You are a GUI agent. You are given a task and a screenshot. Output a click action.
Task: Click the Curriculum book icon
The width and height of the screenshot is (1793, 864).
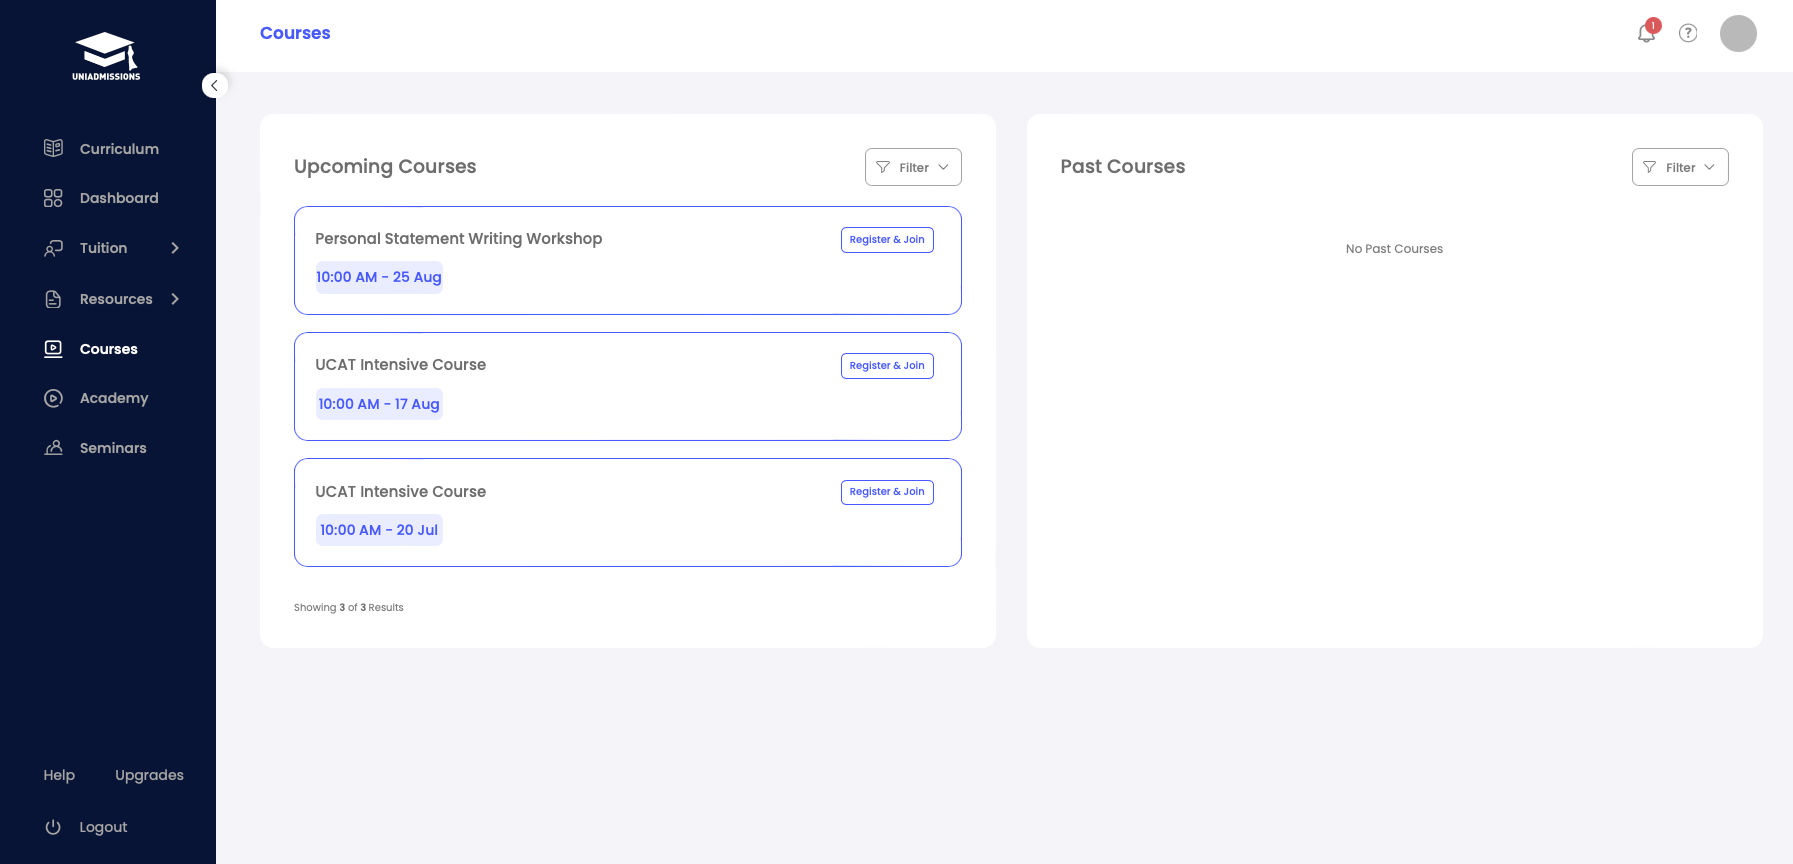point(53,148)
